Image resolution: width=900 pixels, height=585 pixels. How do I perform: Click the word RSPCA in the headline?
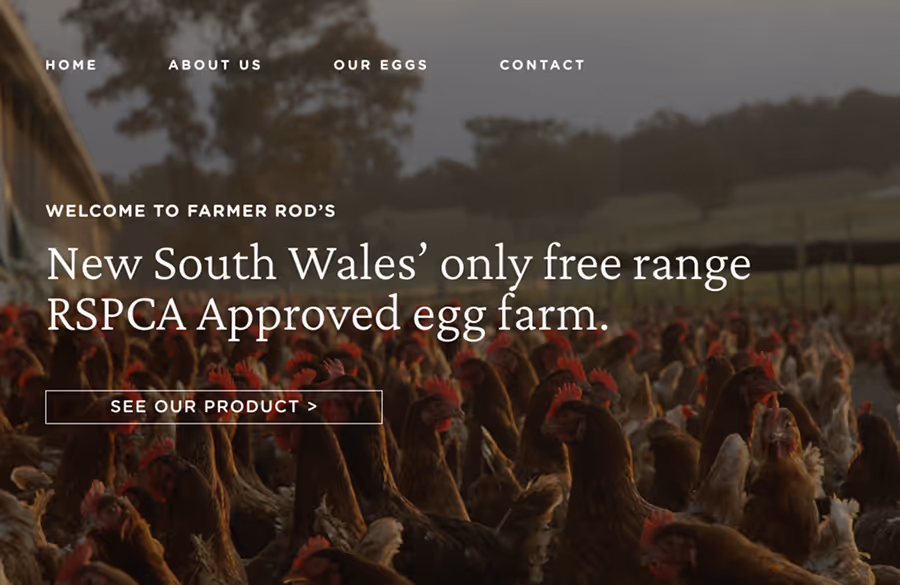(x=117, y=314)
